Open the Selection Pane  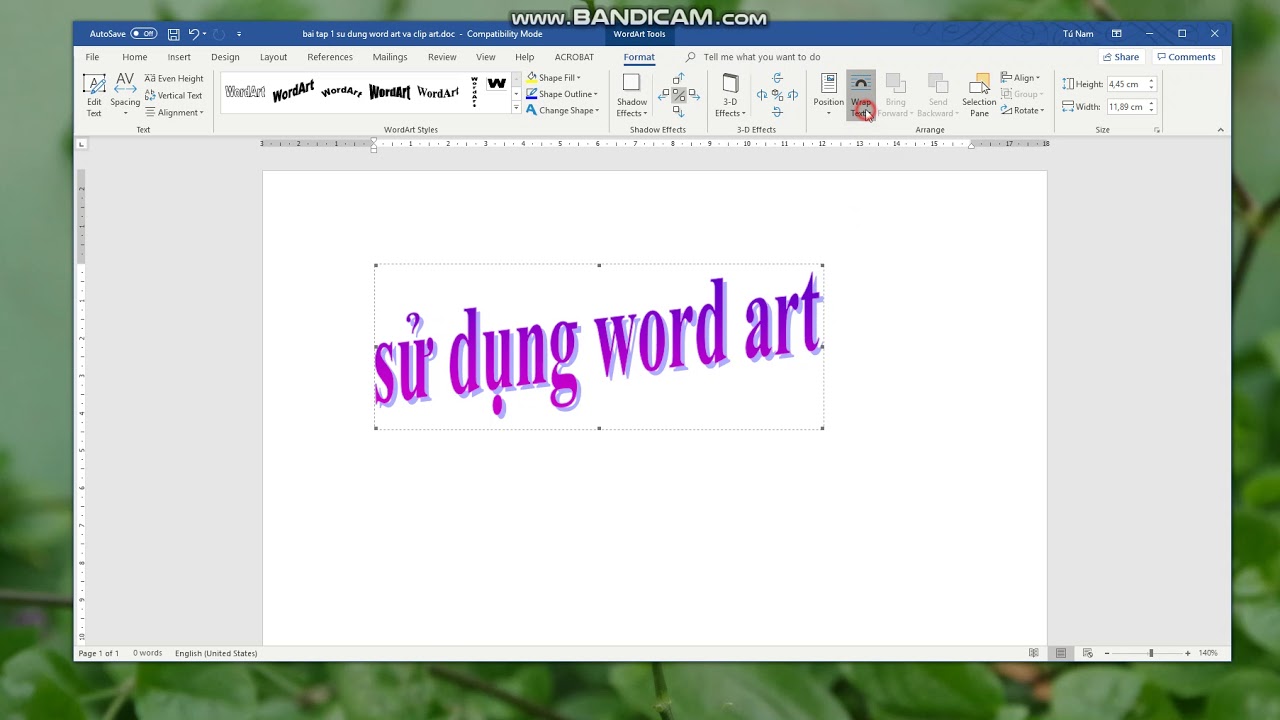coord(979,95)
